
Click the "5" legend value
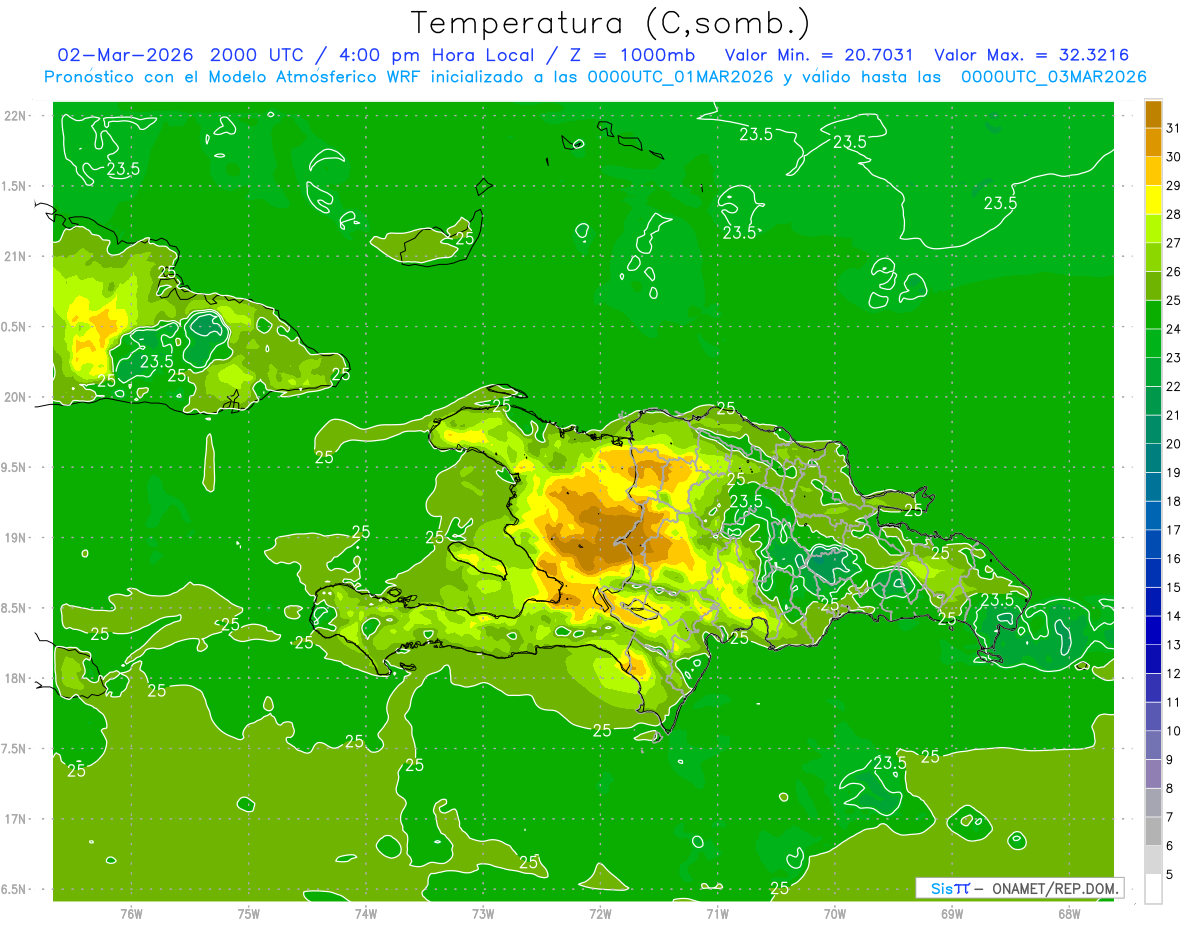coord(1170,875)
